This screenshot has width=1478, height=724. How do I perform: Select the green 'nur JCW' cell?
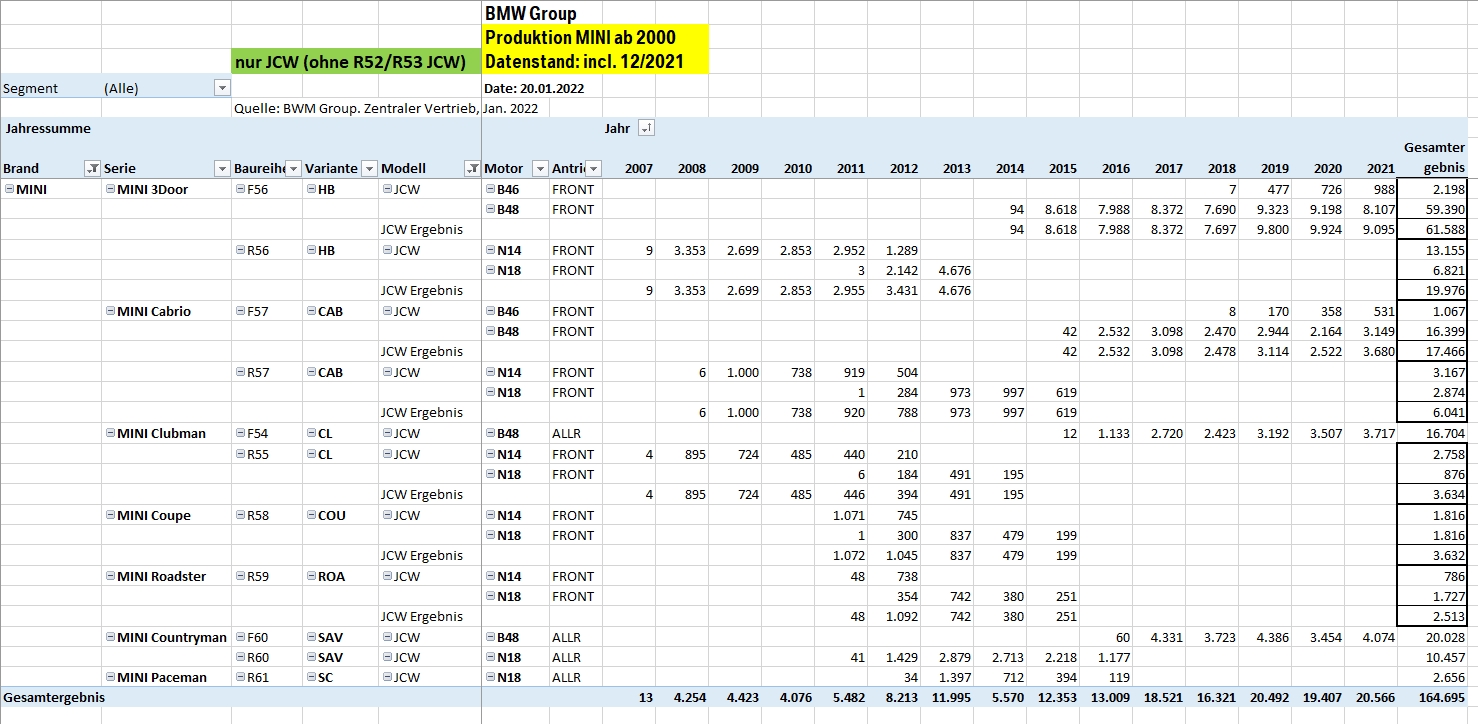click(x=355, y=62)
